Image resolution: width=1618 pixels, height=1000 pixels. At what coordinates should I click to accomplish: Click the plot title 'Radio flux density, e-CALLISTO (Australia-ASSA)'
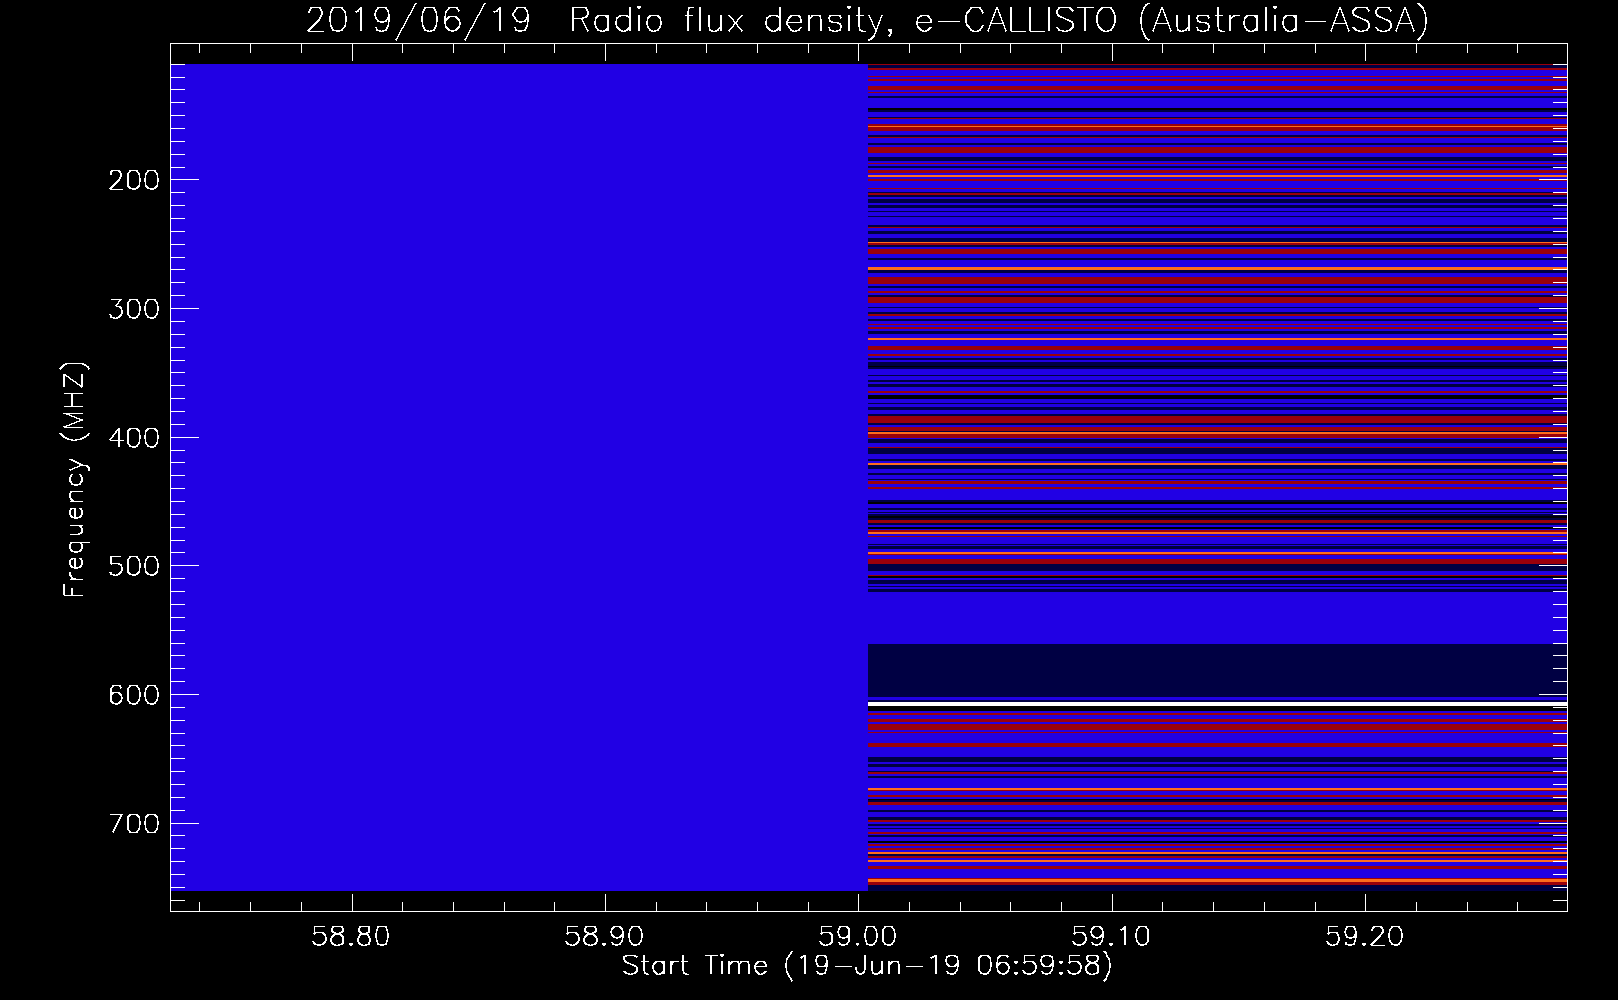998,20
